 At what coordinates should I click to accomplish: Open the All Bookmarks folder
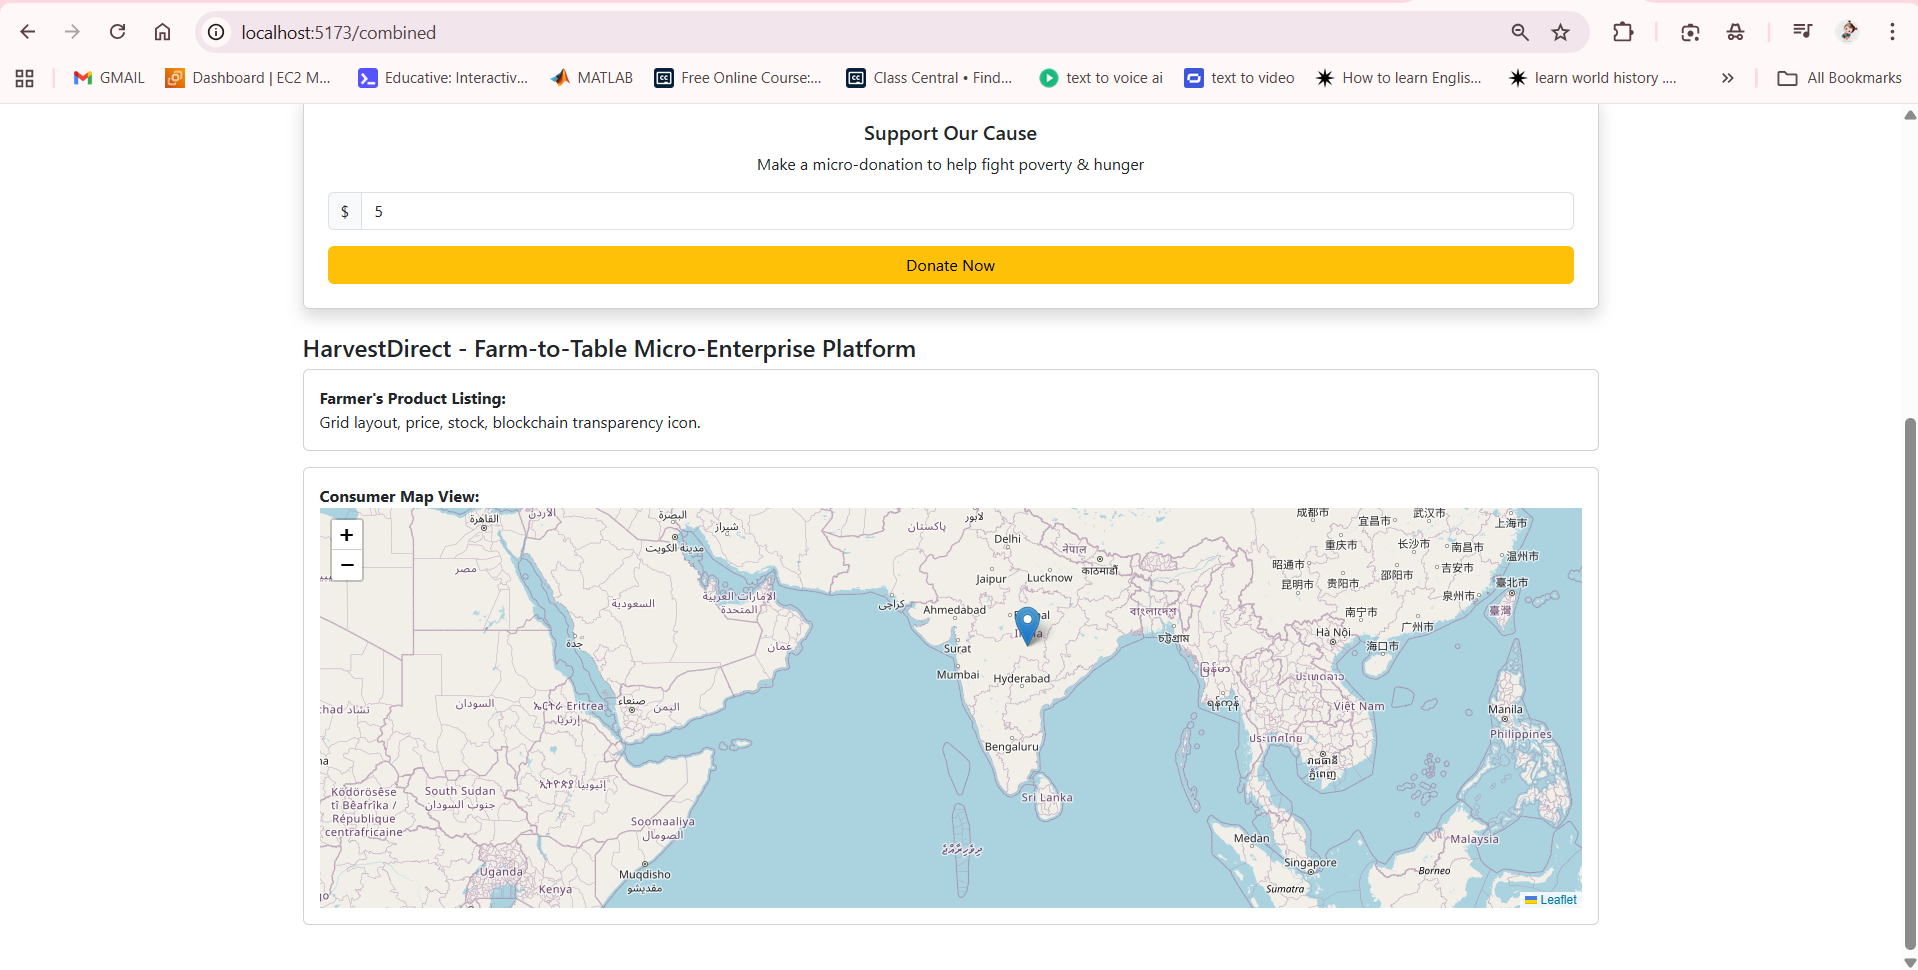[x=1839, y=78]
